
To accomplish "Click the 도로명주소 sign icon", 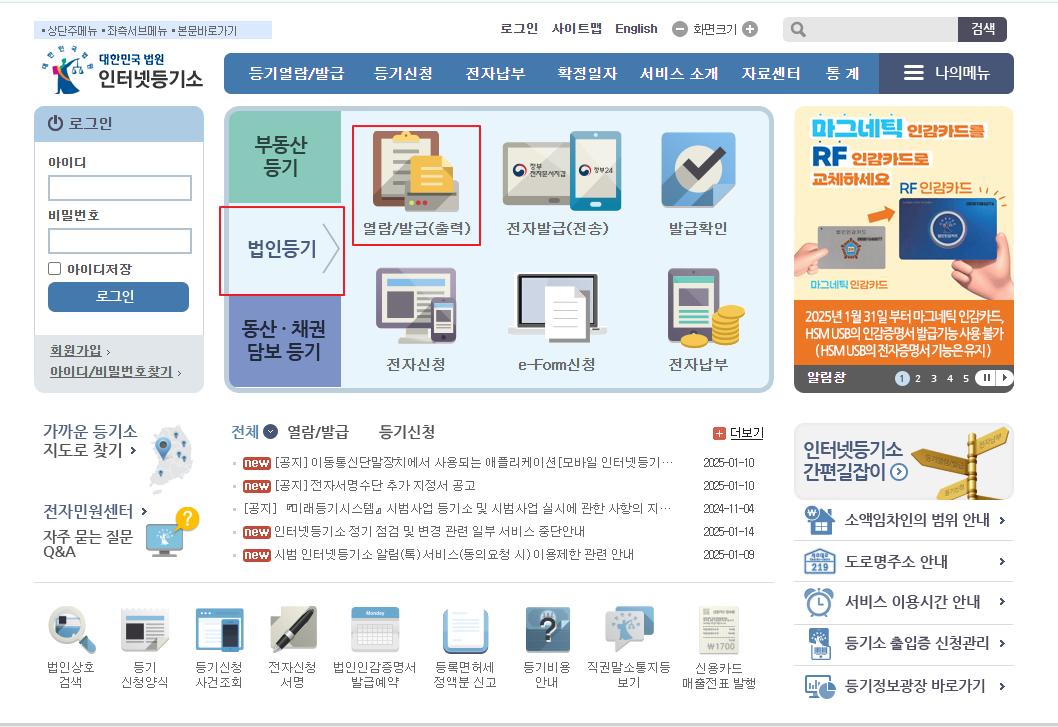I will tap(820, 561).
